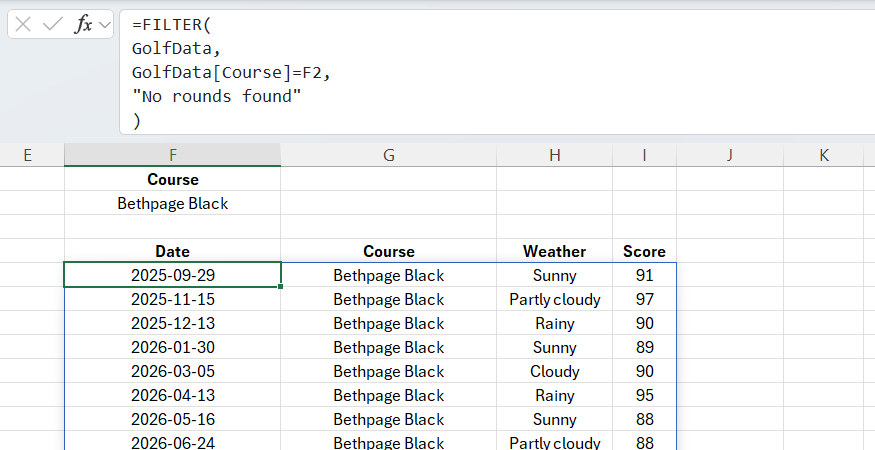Select the score 95 cell
The height and width of the screenshot is (450, 875).
pos(645,395)
